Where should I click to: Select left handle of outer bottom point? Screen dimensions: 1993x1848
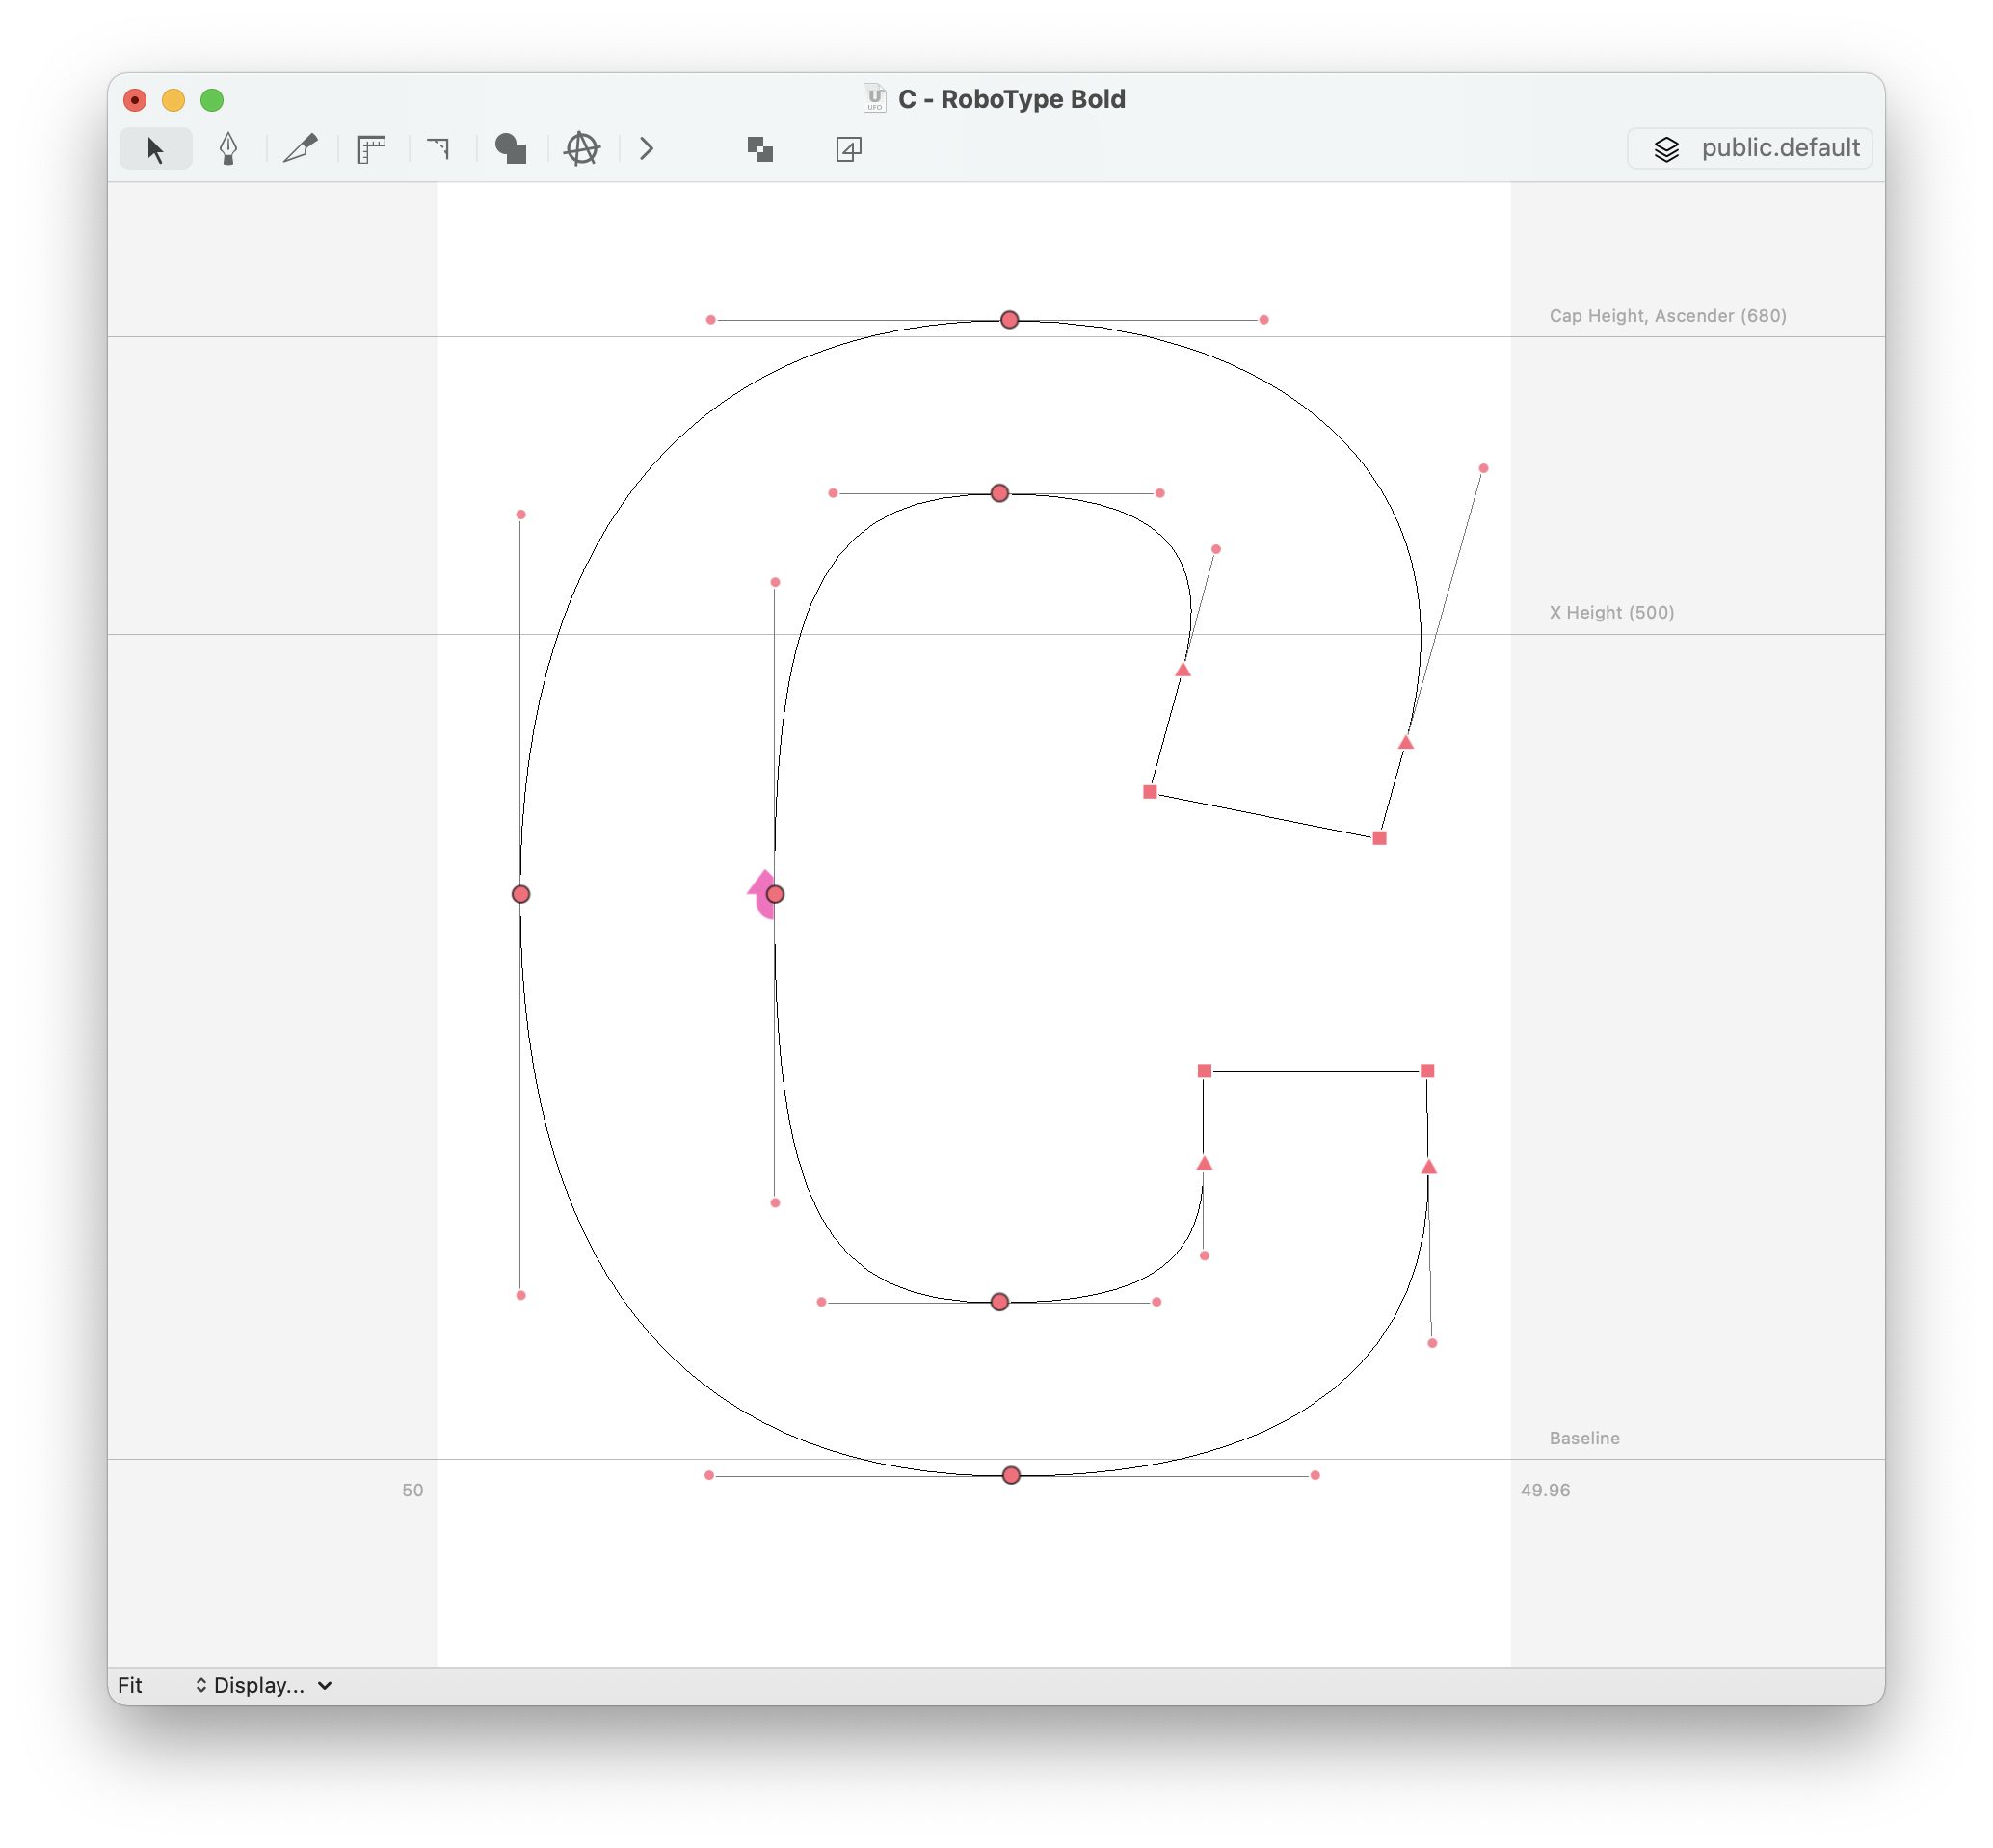click(x=709, y=1475)
